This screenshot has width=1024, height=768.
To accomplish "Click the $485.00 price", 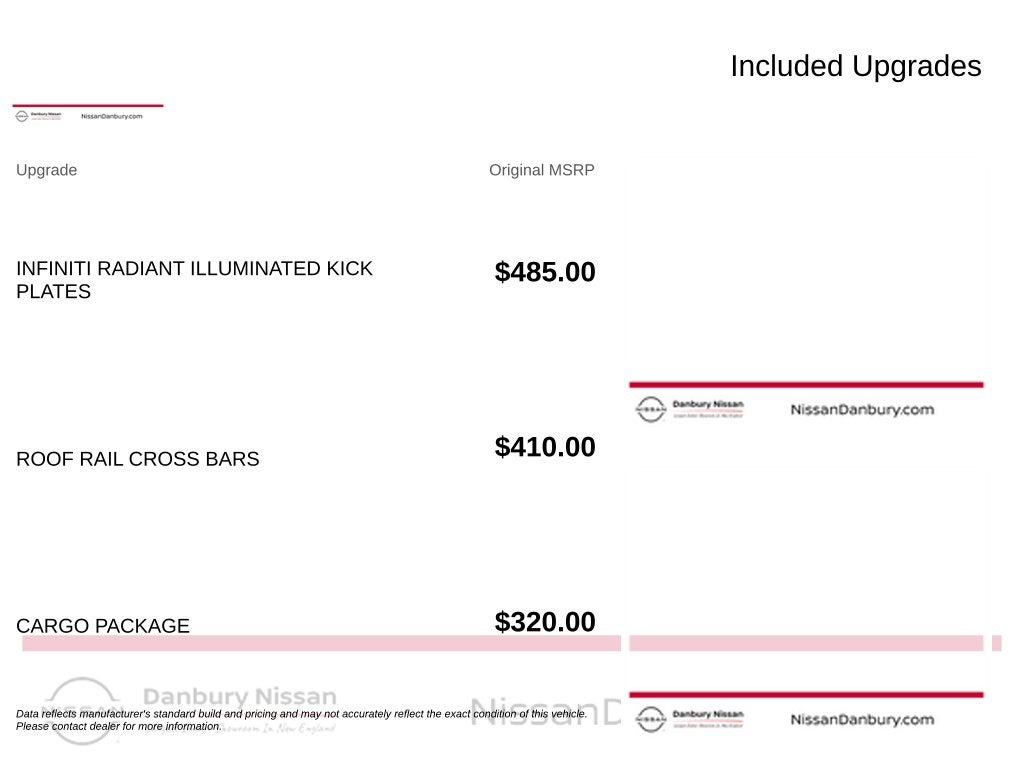I will tap(545, 272).
